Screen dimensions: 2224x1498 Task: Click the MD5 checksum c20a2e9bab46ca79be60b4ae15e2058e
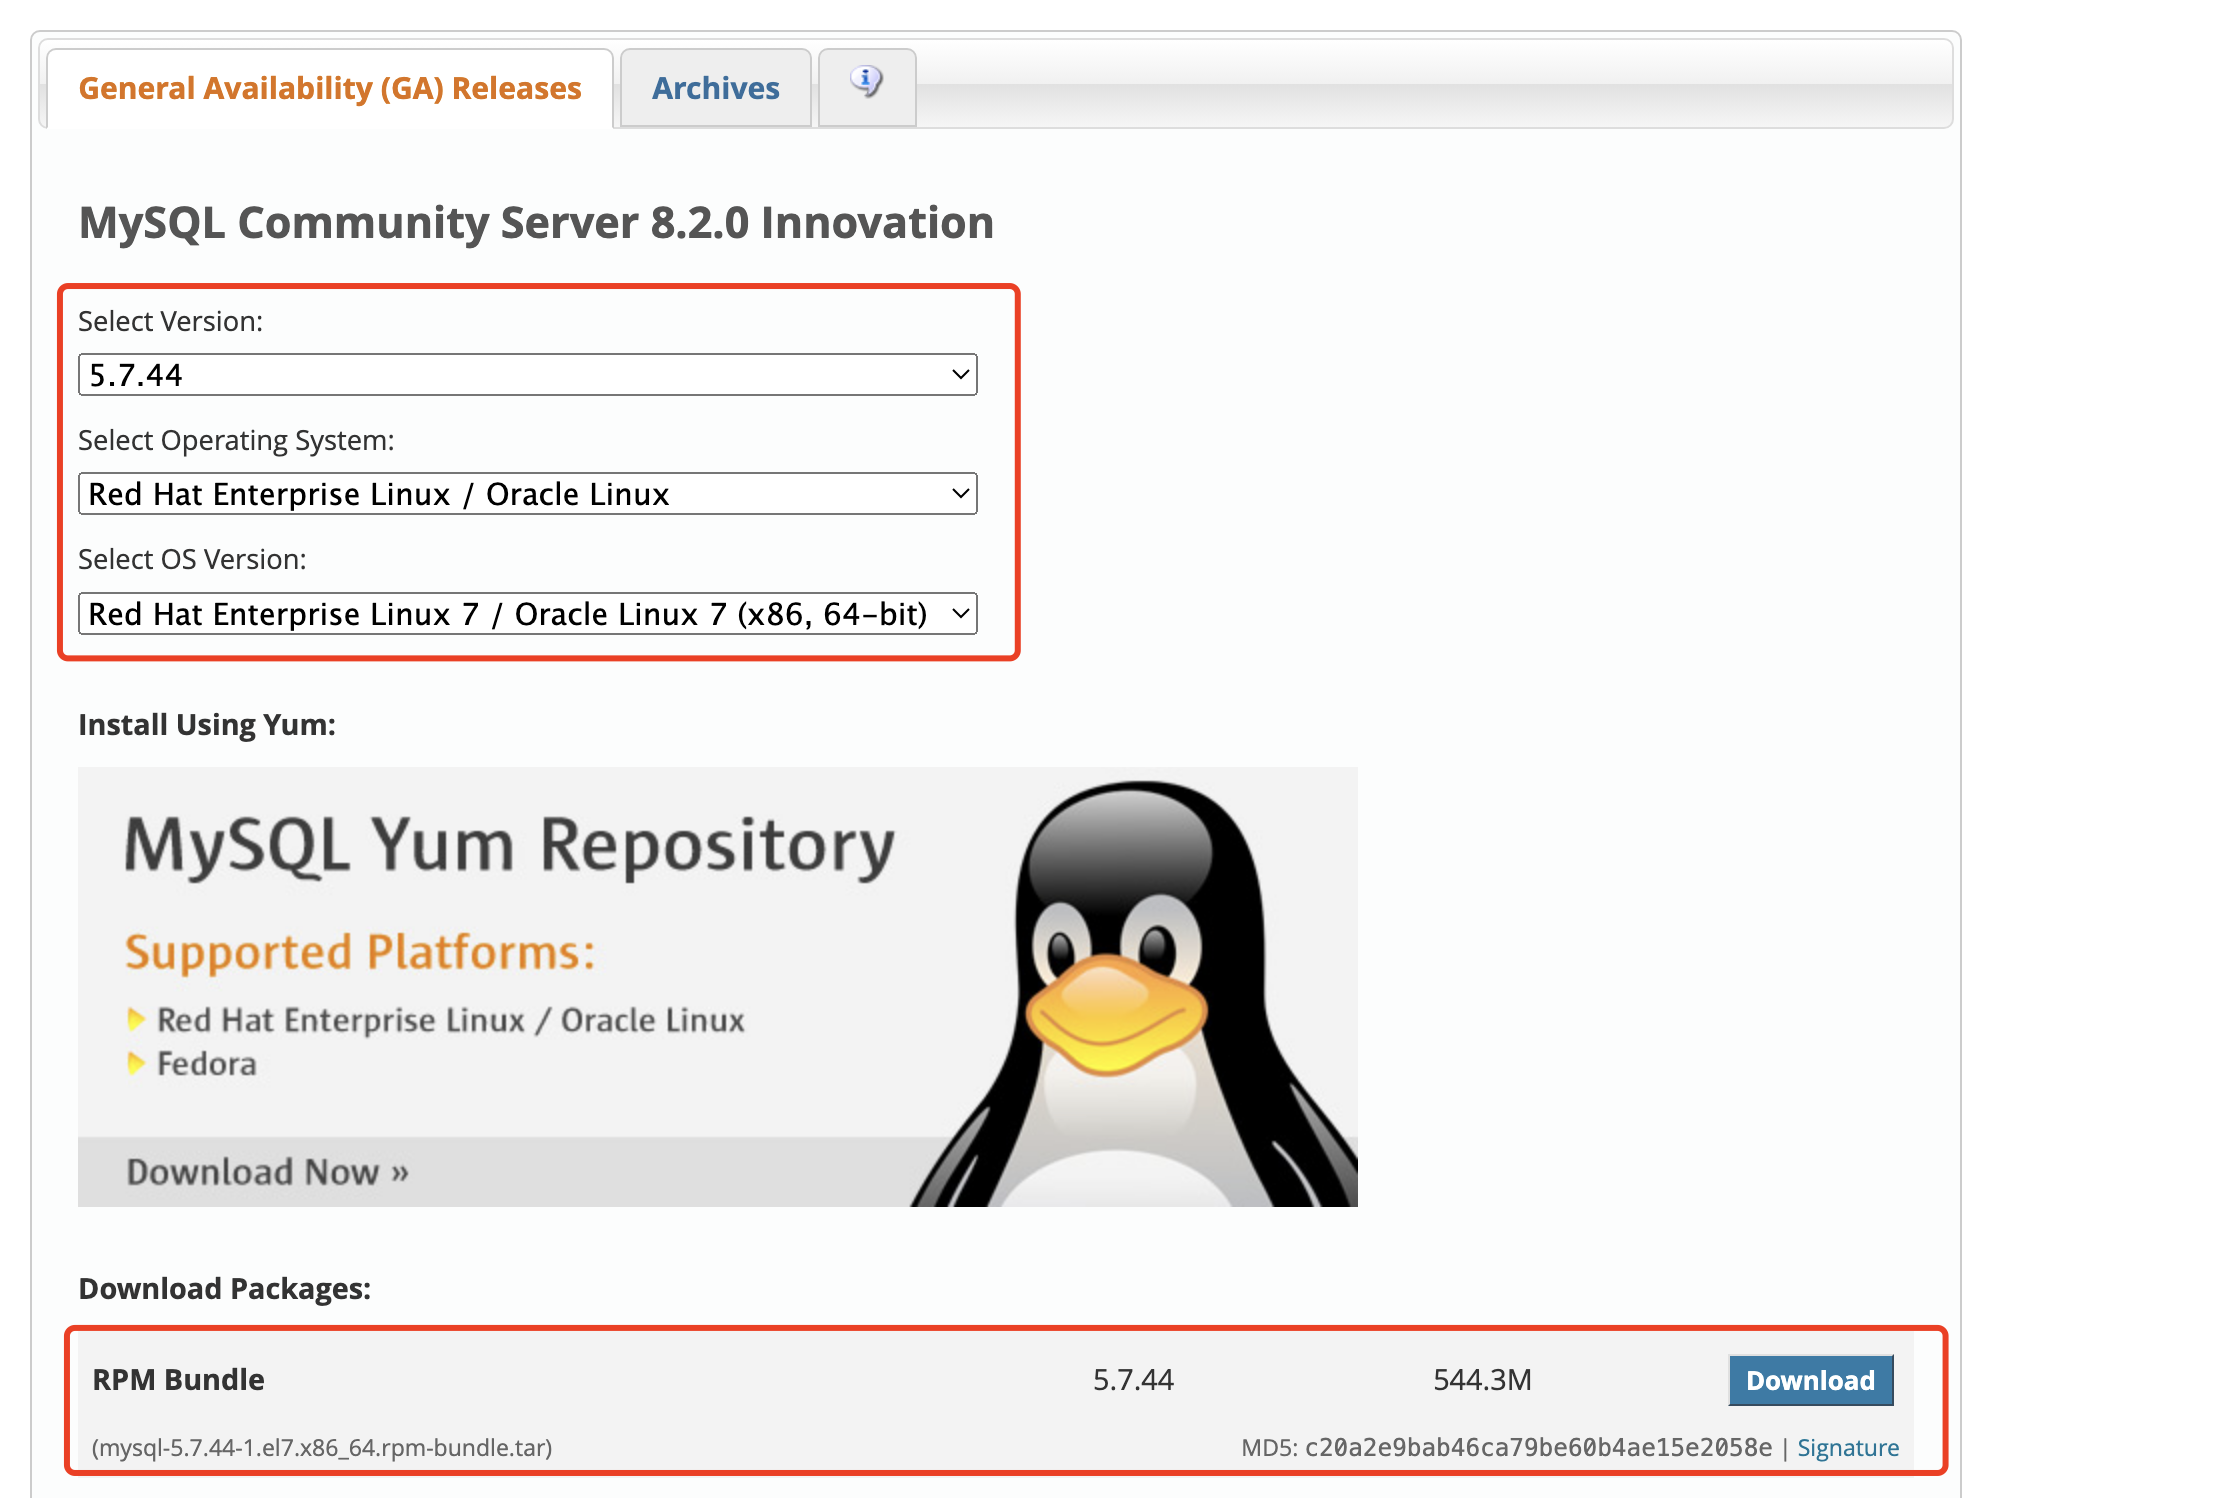click(x=1538, y=1448)
